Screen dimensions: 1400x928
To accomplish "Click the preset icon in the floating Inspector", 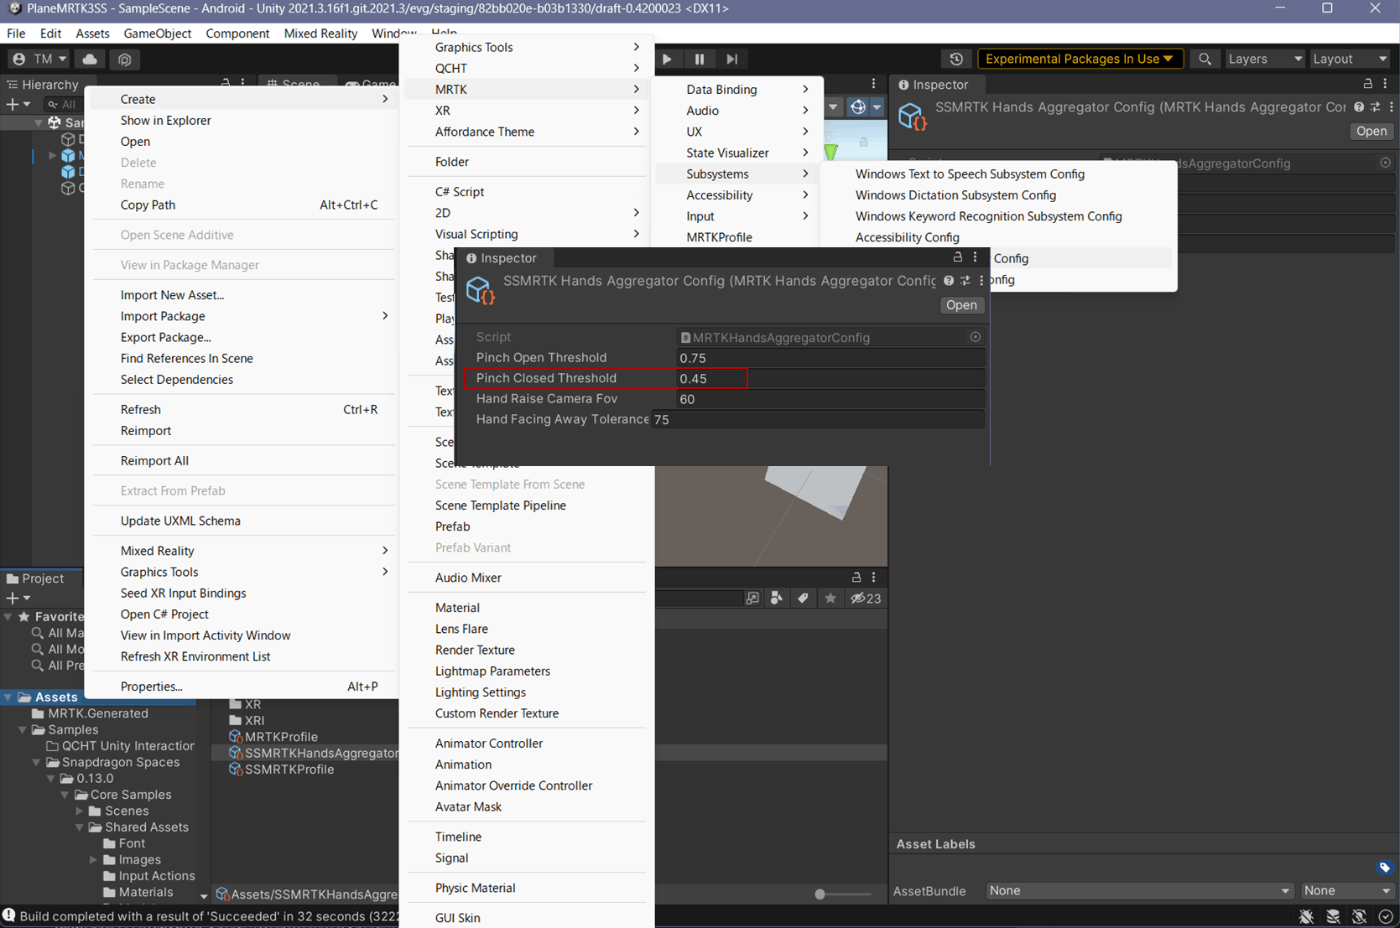I will pos(965,281).
